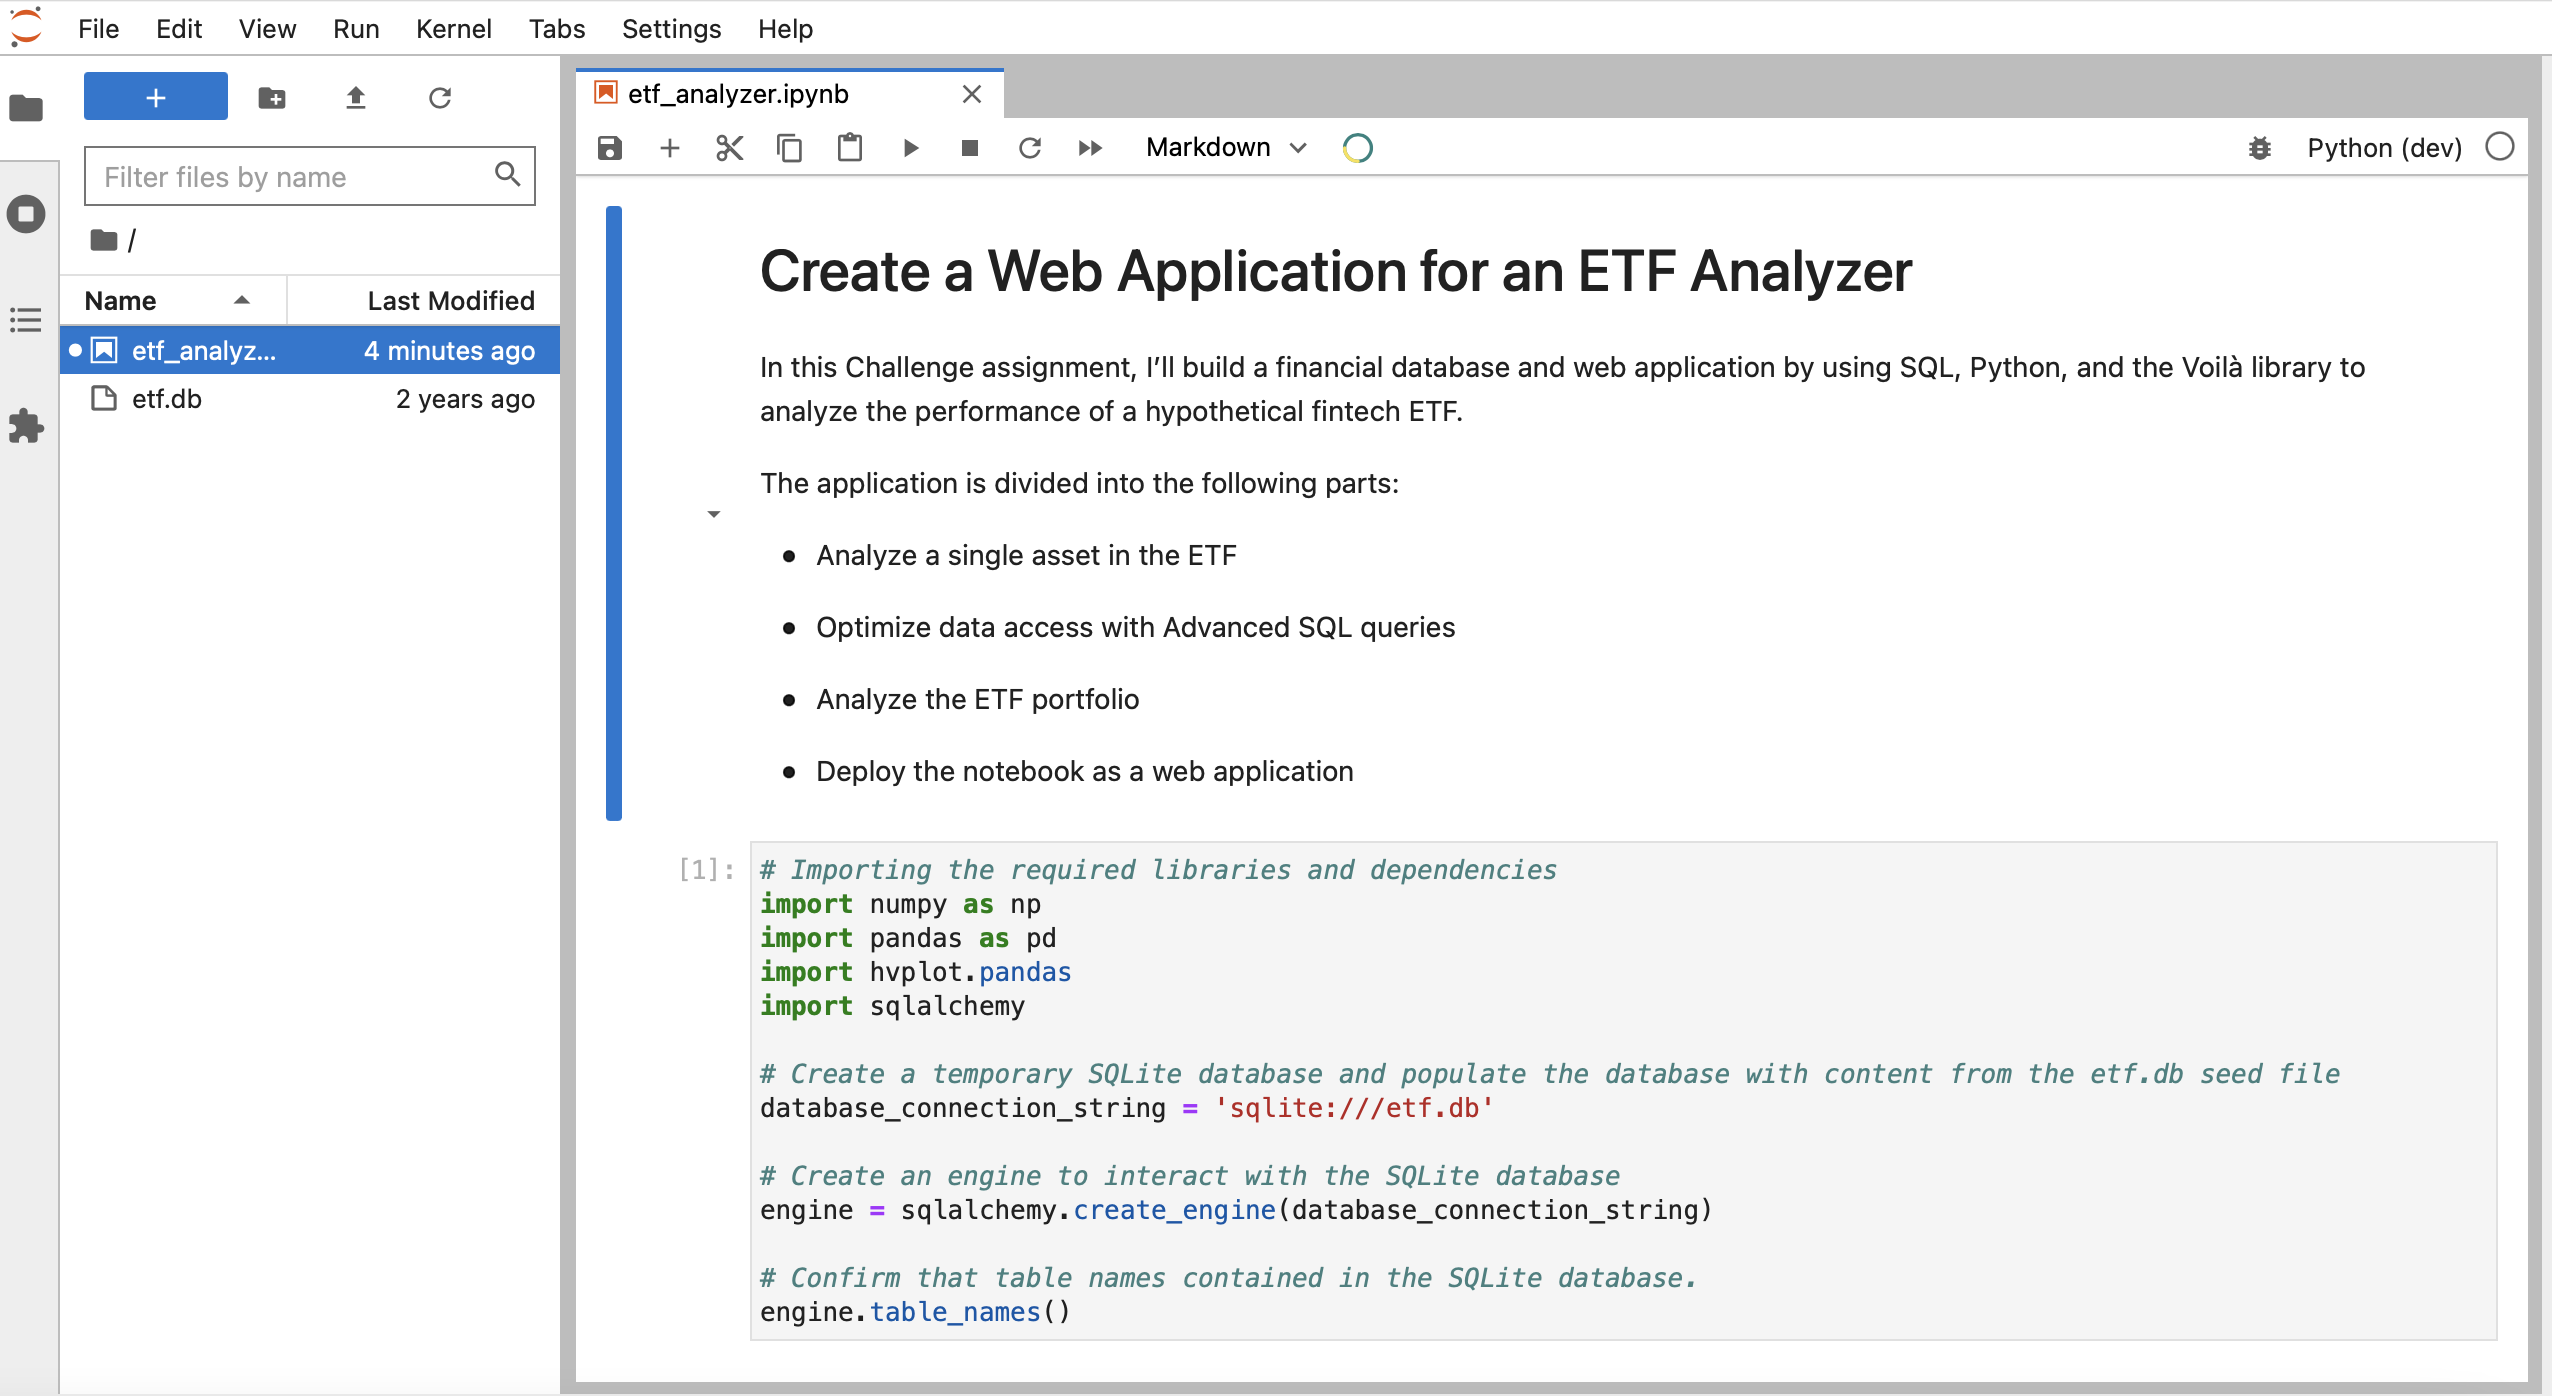Enable the debugger for this notebook
2552x1396 pixels.
(2259, 147)
